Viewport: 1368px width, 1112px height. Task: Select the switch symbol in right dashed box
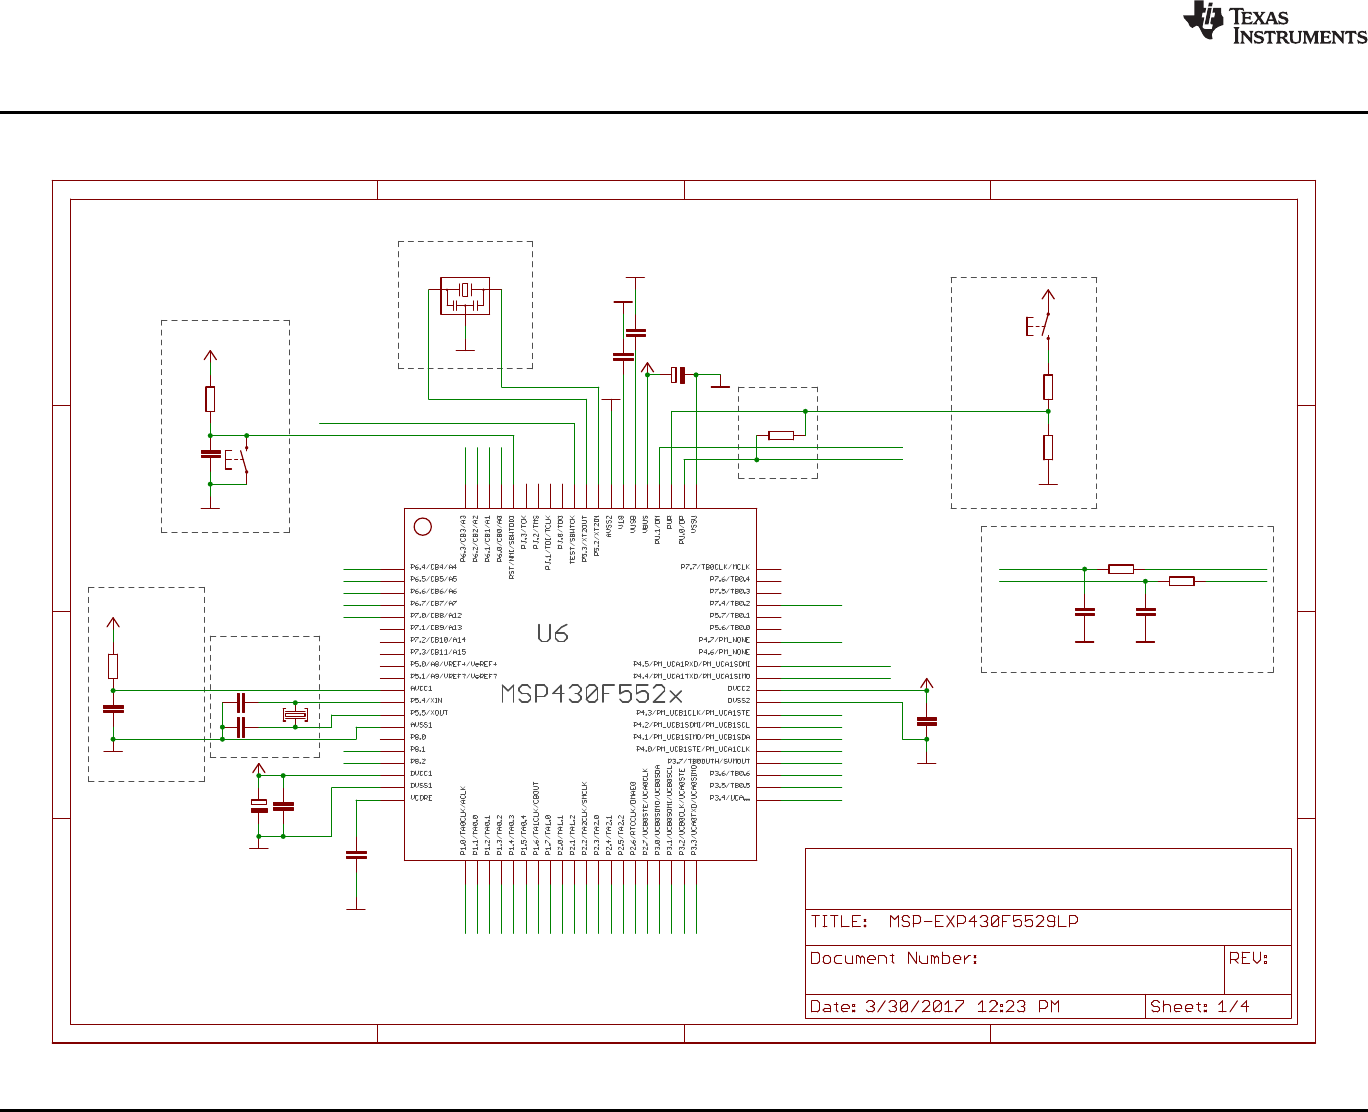[x=1040, y=325]
